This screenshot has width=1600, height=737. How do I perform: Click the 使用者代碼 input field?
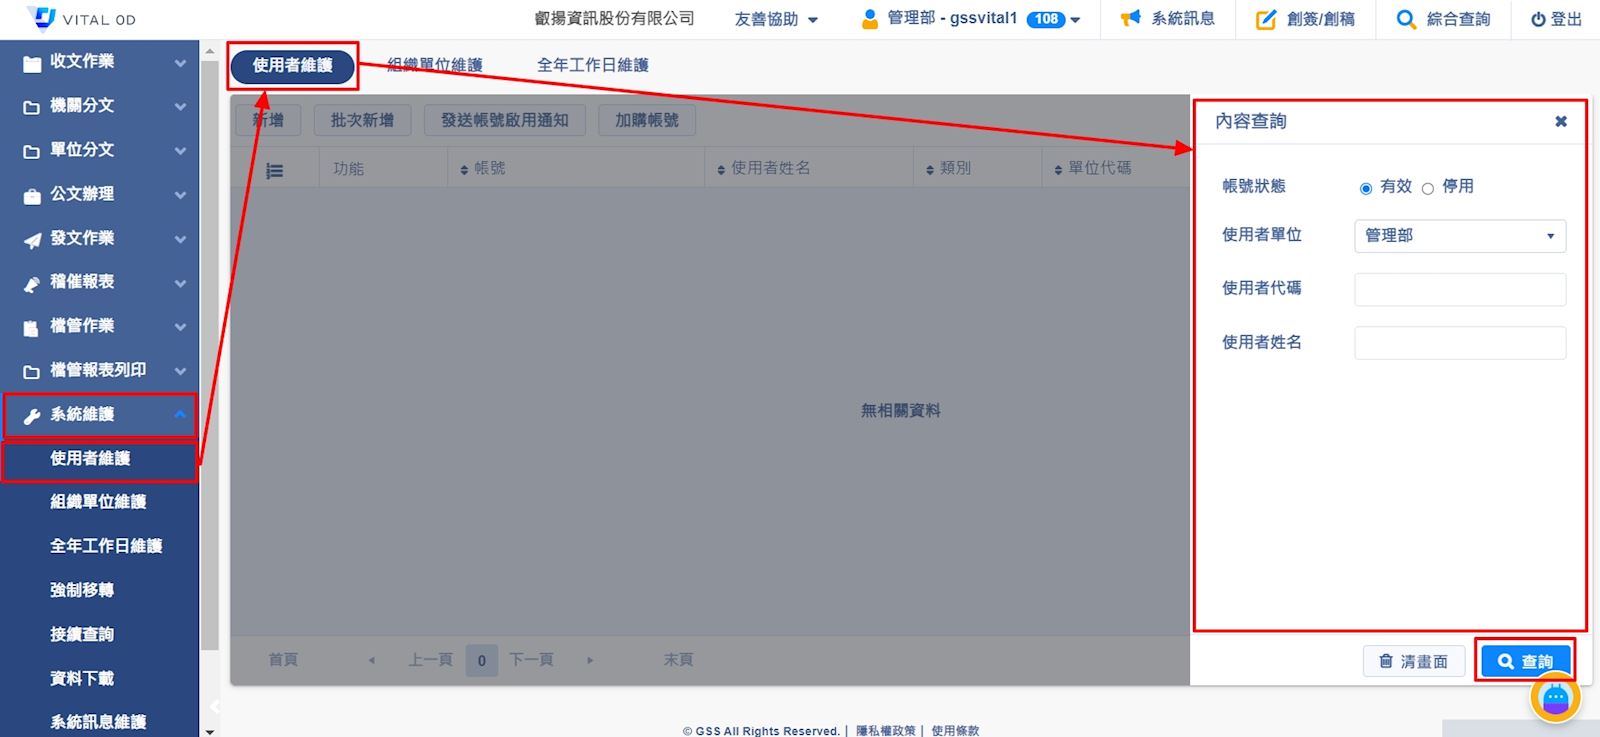tap(1459, 289)
